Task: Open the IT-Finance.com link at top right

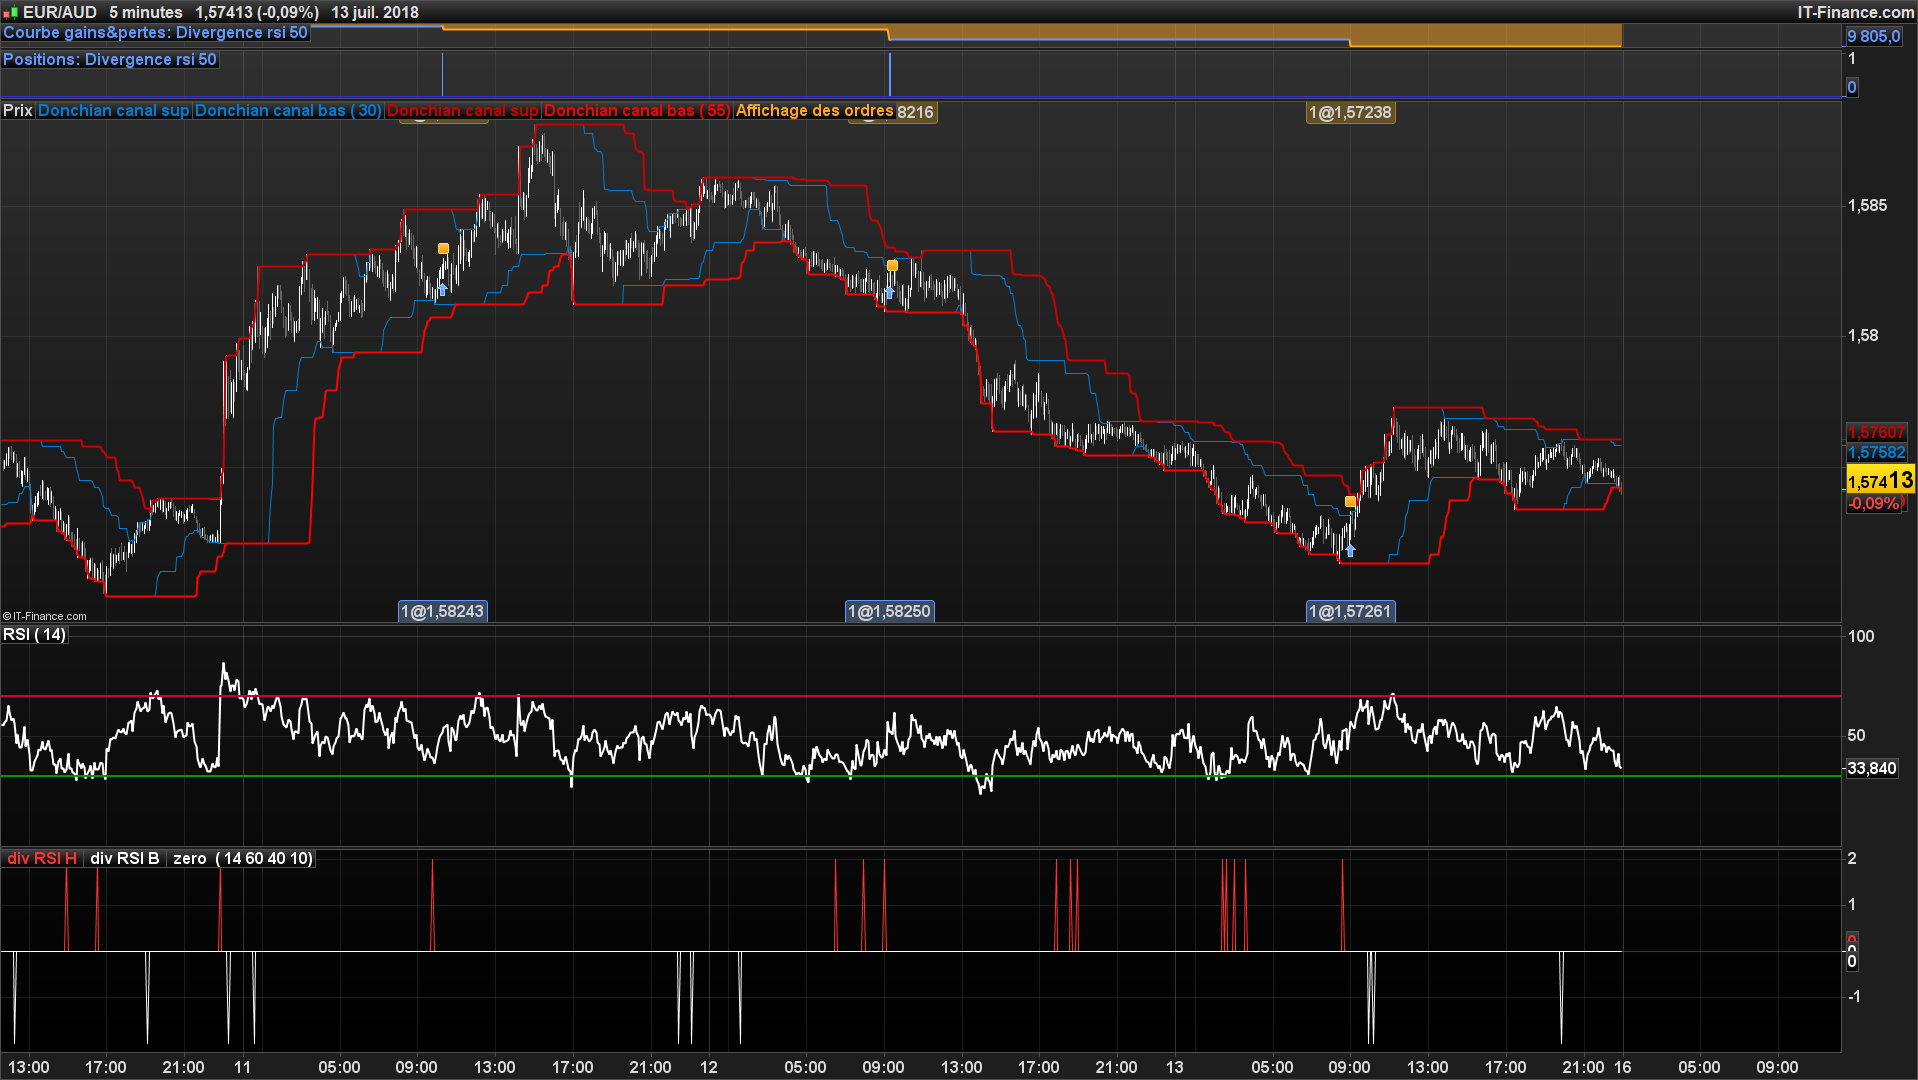Action: coord(1855,12)
